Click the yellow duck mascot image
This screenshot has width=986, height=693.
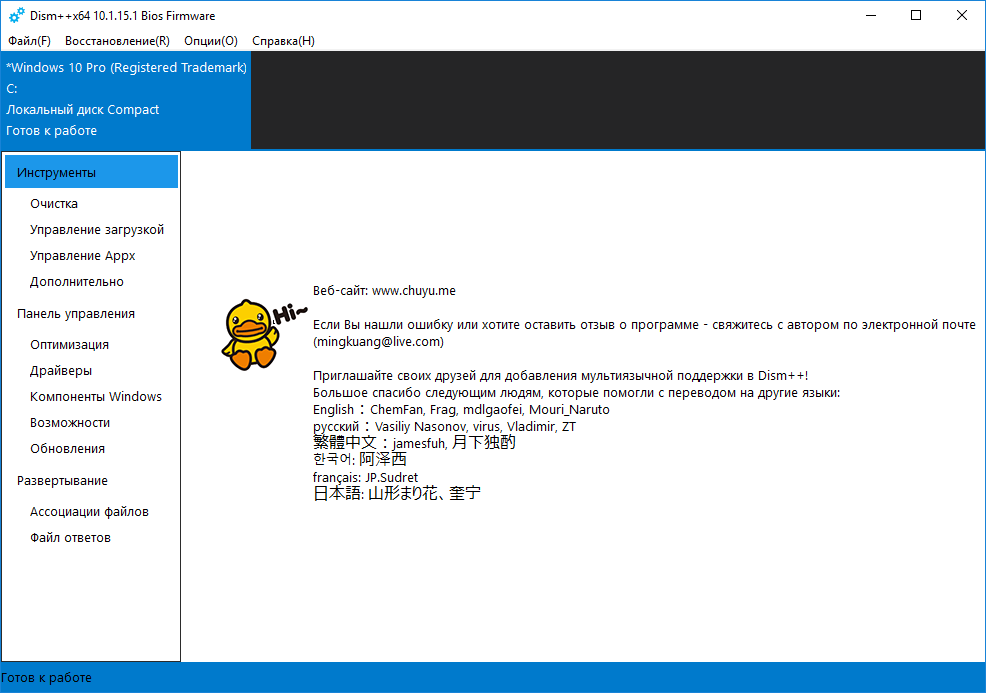pyautogui.click(x=251, y=335)
